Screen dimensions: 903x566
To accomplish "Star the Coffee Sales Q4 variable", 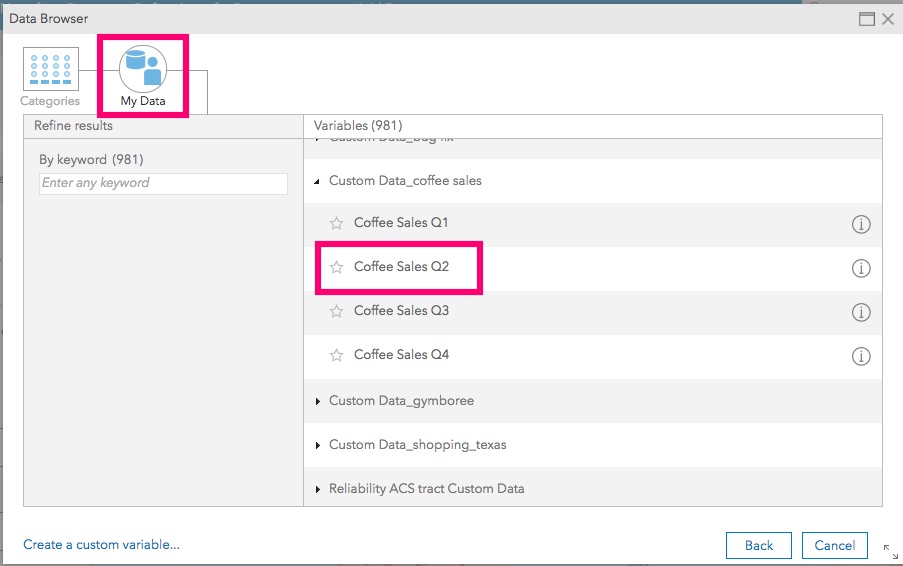I will [337, 355].
